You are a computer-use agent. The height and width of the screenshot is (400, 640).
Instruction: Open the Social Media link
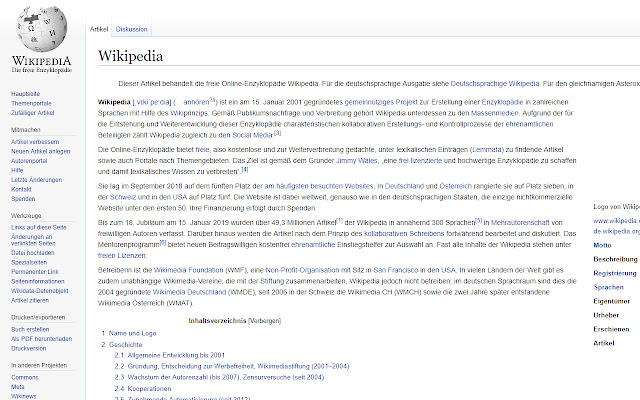click(x=252, y=135)
